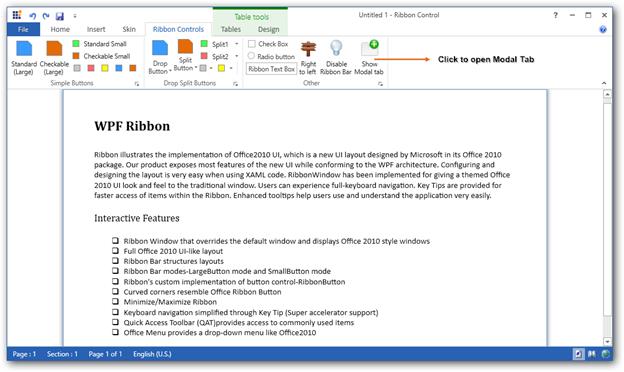The width and height of the screenshot is (624, 372).
Task: Open the Tables tab under Table tools
Action: tap(231, 29)
